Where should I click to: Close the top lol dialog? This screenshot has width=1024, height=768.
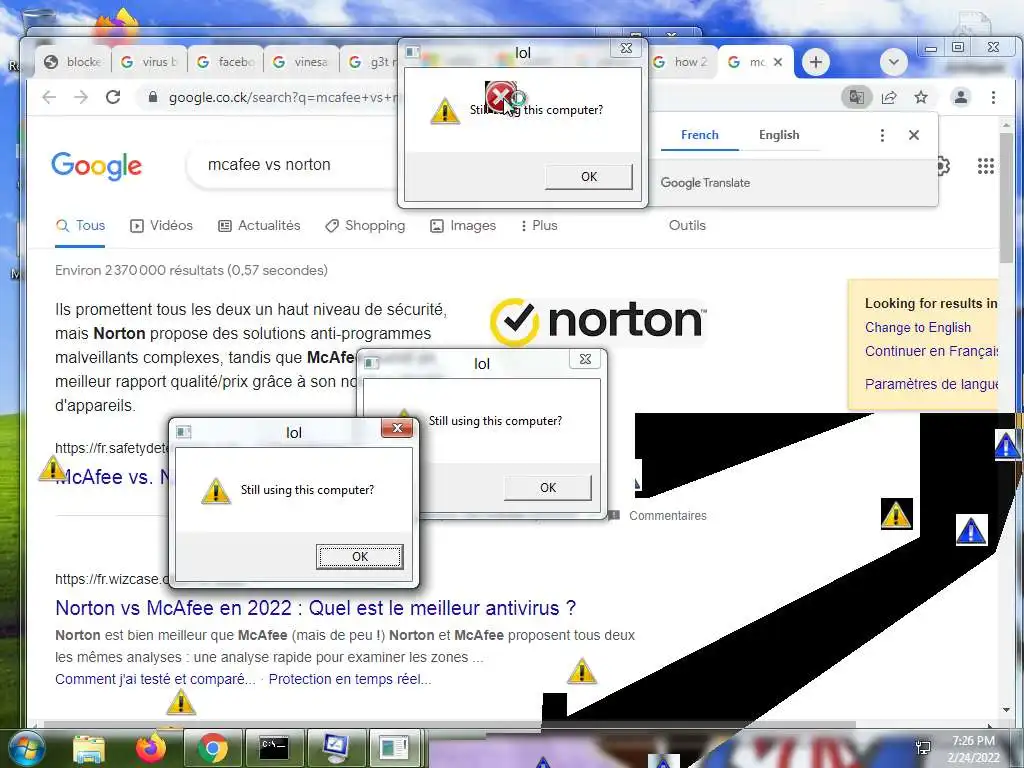[626, 48]
